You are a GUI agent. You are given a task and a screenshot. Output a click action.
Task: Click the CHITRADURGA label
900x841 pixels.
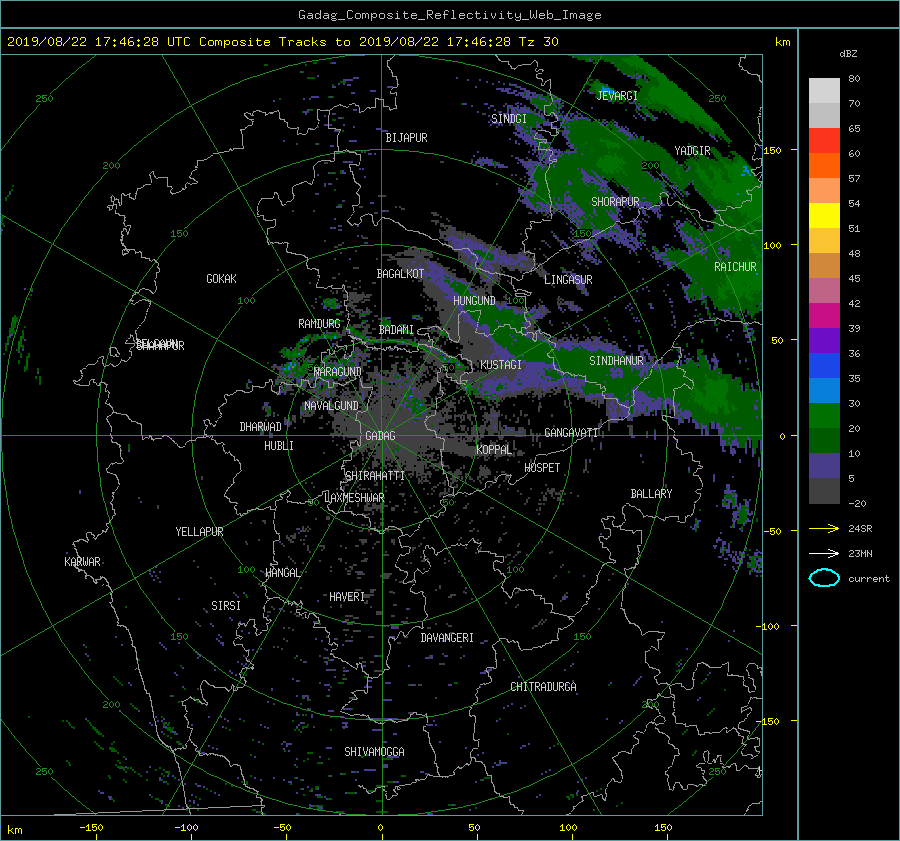click(543, 687)
